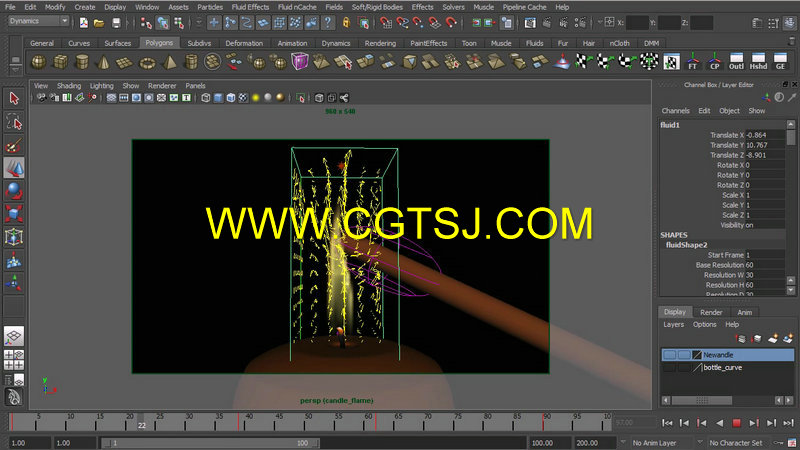Screen dimensions: 800x450
Task: Open the viewport Shading menu
Action: [x=69, y=86]
